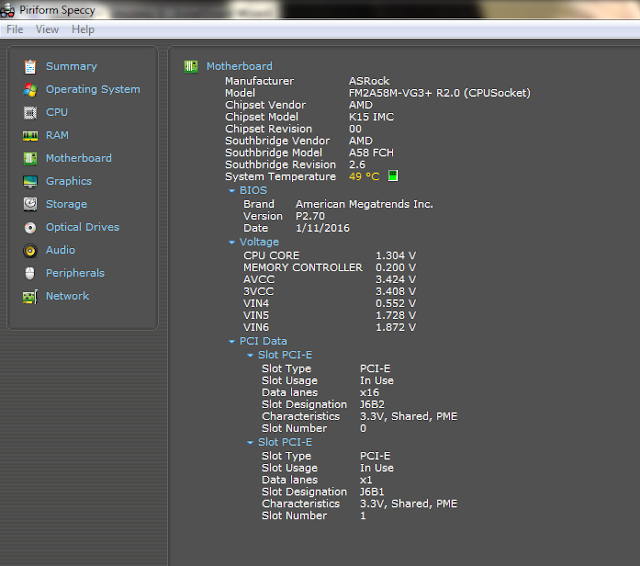The image size is (640, 566).
Task: Go to the CPU section
Action: [57, 112]
